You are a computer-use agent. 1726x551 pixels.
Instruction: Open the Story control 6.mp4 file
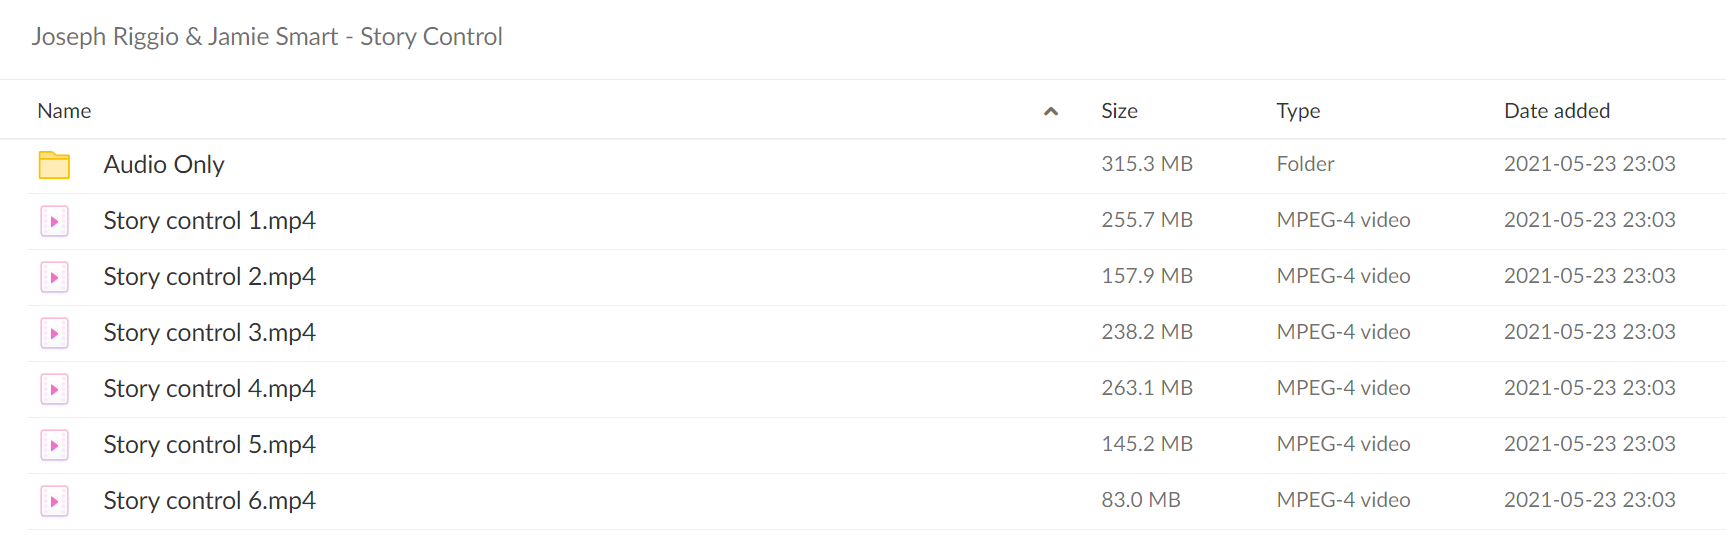click(x=210, y=501)
